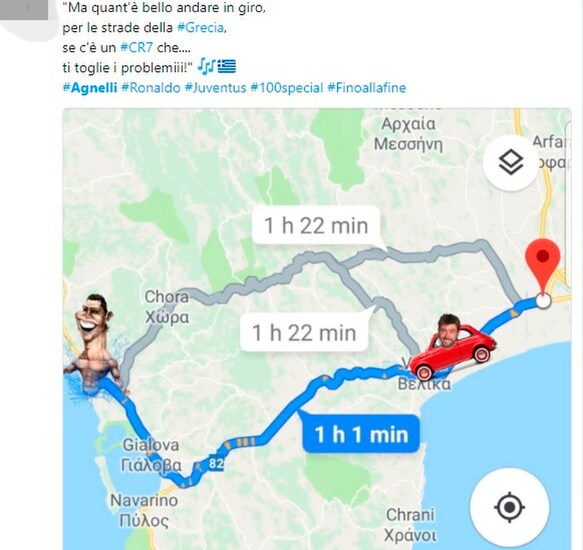Click the Greek flag emoji
The width and height of the screenshot is (583, 550).
click(x=226, y=67)
